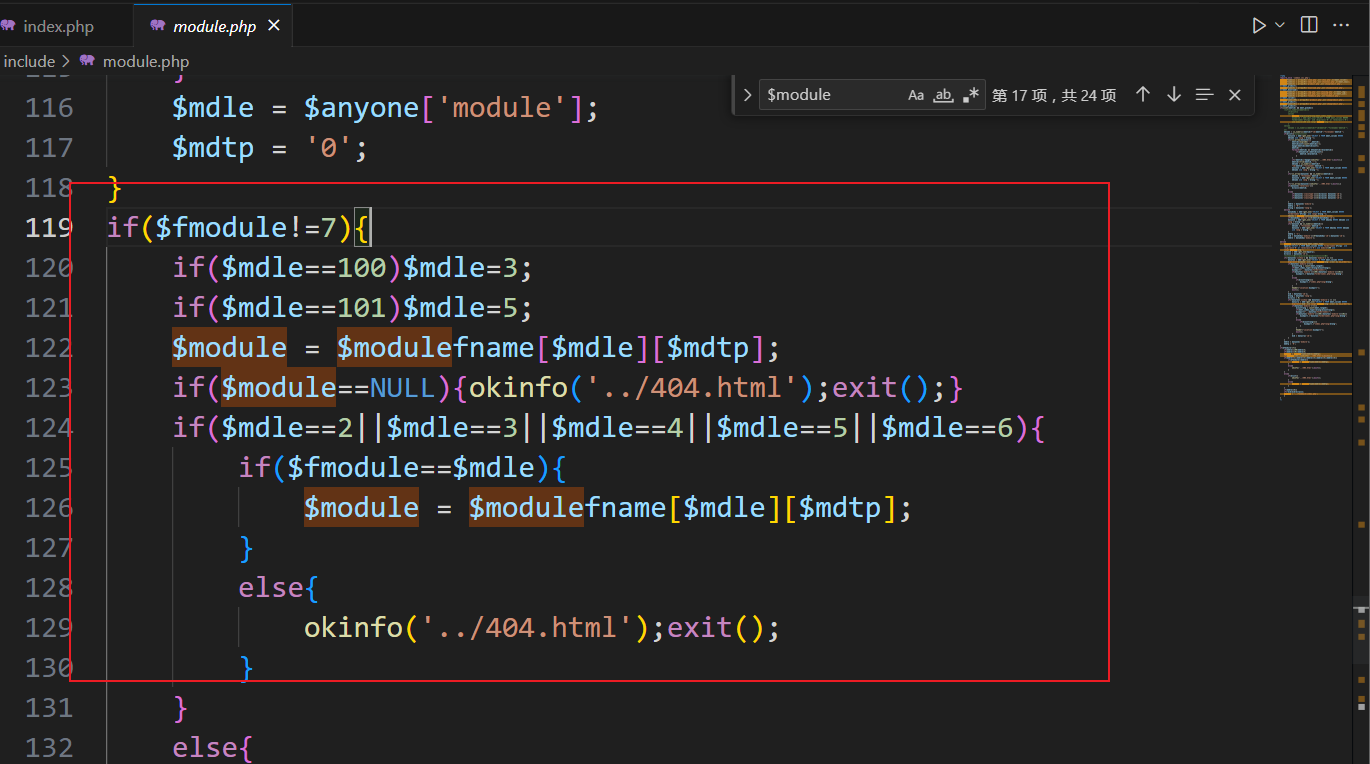Click the else{ on line 132
This screenshot has width=1370, height=764.
click(x=212, y=747)
